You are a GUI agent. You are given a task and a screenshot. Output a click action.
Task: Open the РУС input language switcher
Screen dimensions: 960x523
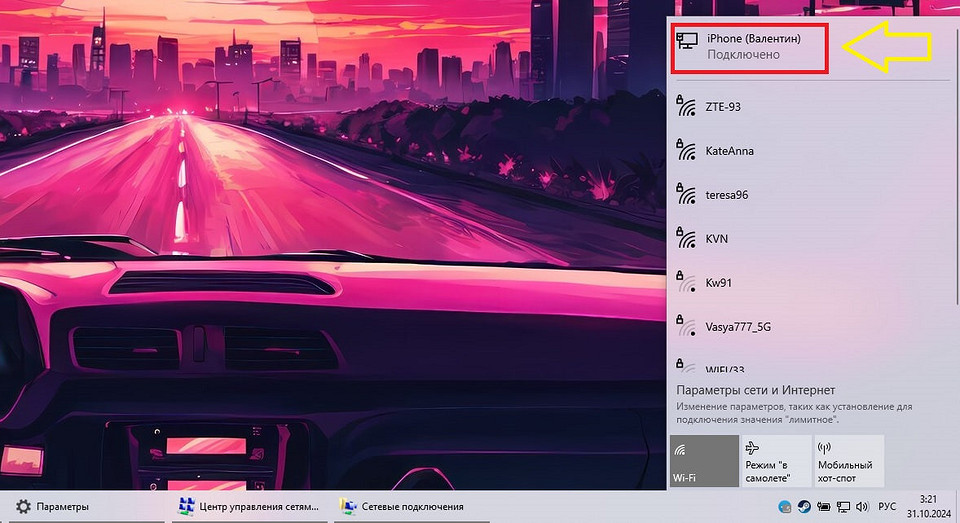click(886, 507)
